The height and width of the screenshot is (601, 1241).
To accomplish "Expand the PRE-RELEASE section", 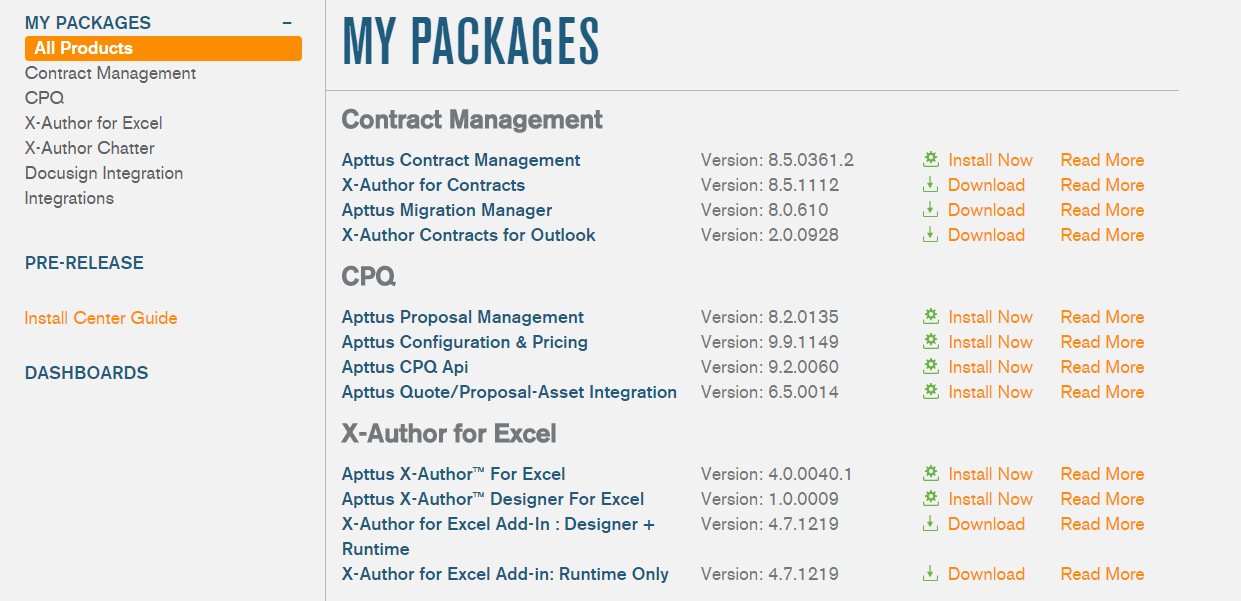I will click(83, 263).
